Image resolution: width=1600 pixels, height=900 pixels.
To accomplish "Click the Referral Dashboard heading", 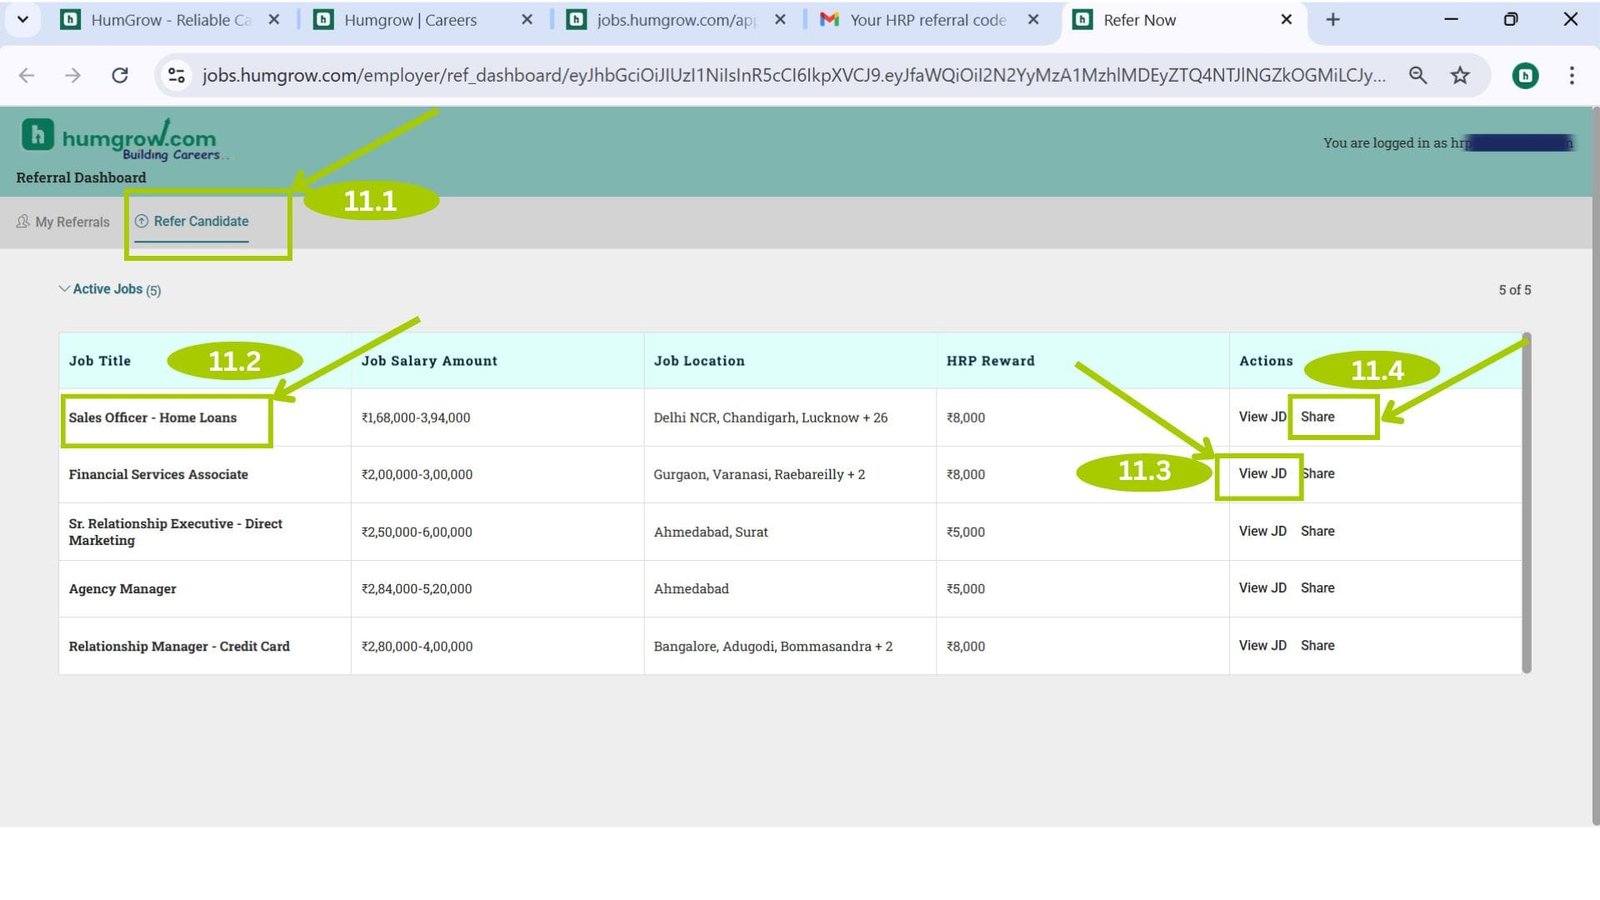I will point(81,178).
